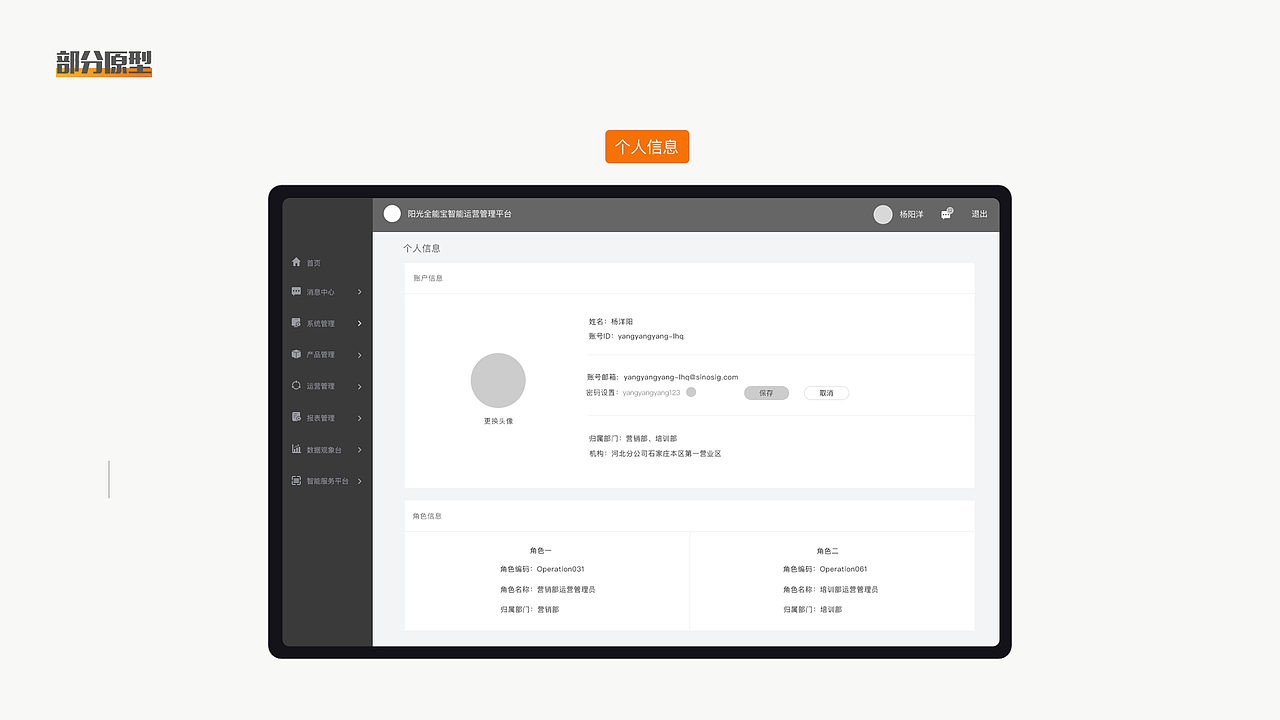The image size is (1280, 720).
Task: Click the 消息中心 chat bubble icon
Action: tap(296, 292)
